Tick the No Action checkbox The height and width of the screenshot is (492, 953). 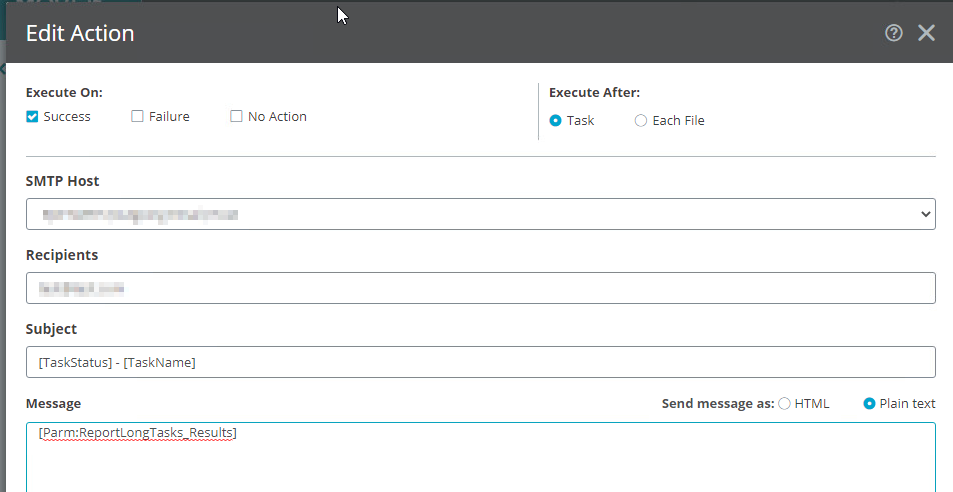click(x=237, y=117)
